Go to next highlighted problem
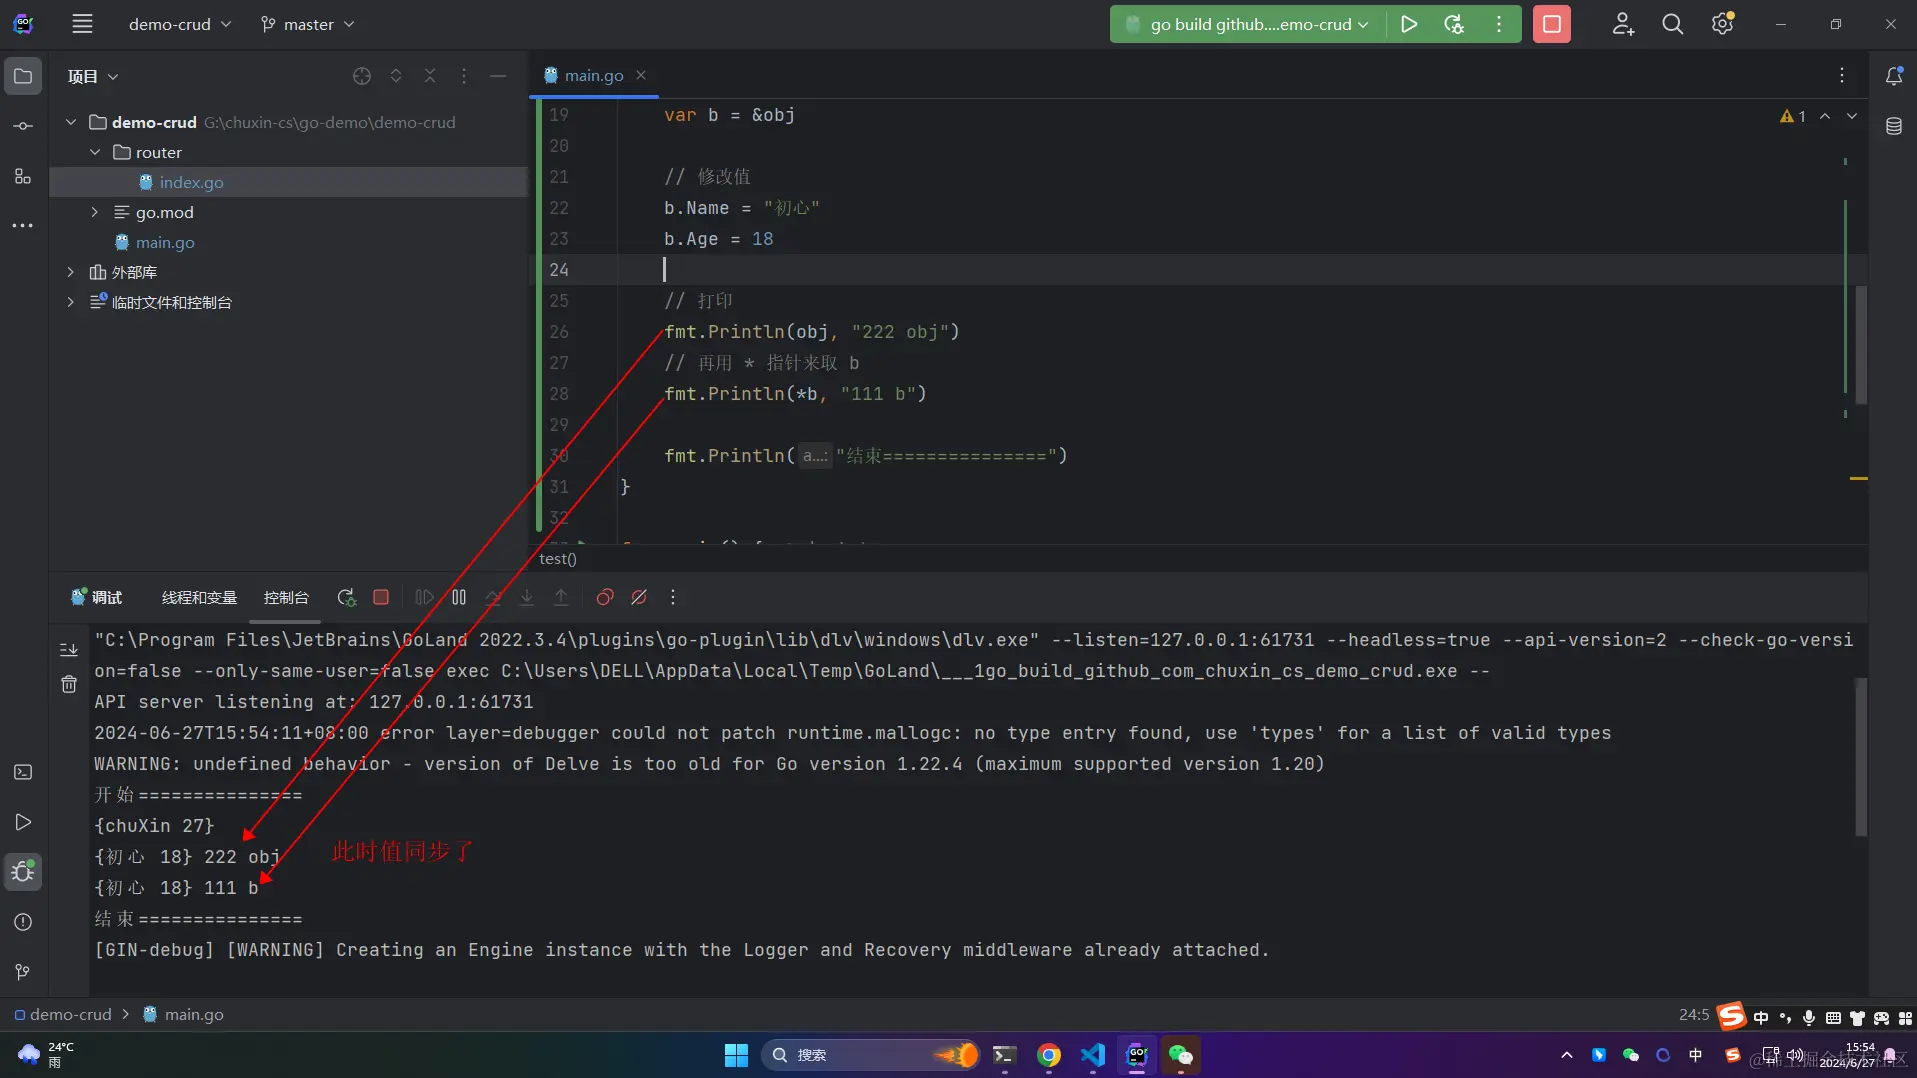This screenshot has width=1917, height=1078. (x=1852, y=116)
